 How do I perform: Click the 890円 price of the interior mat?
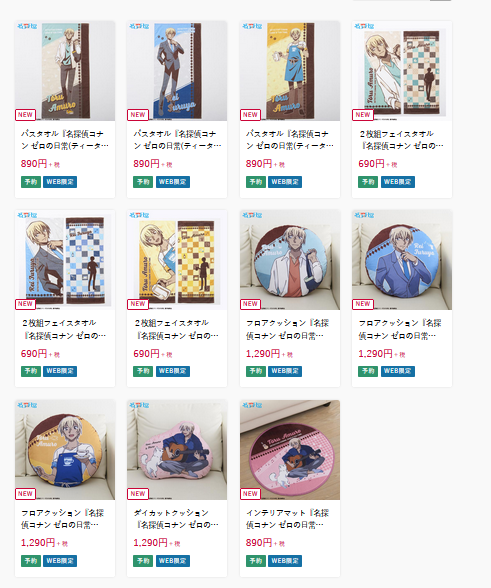[x=259, y=543]
